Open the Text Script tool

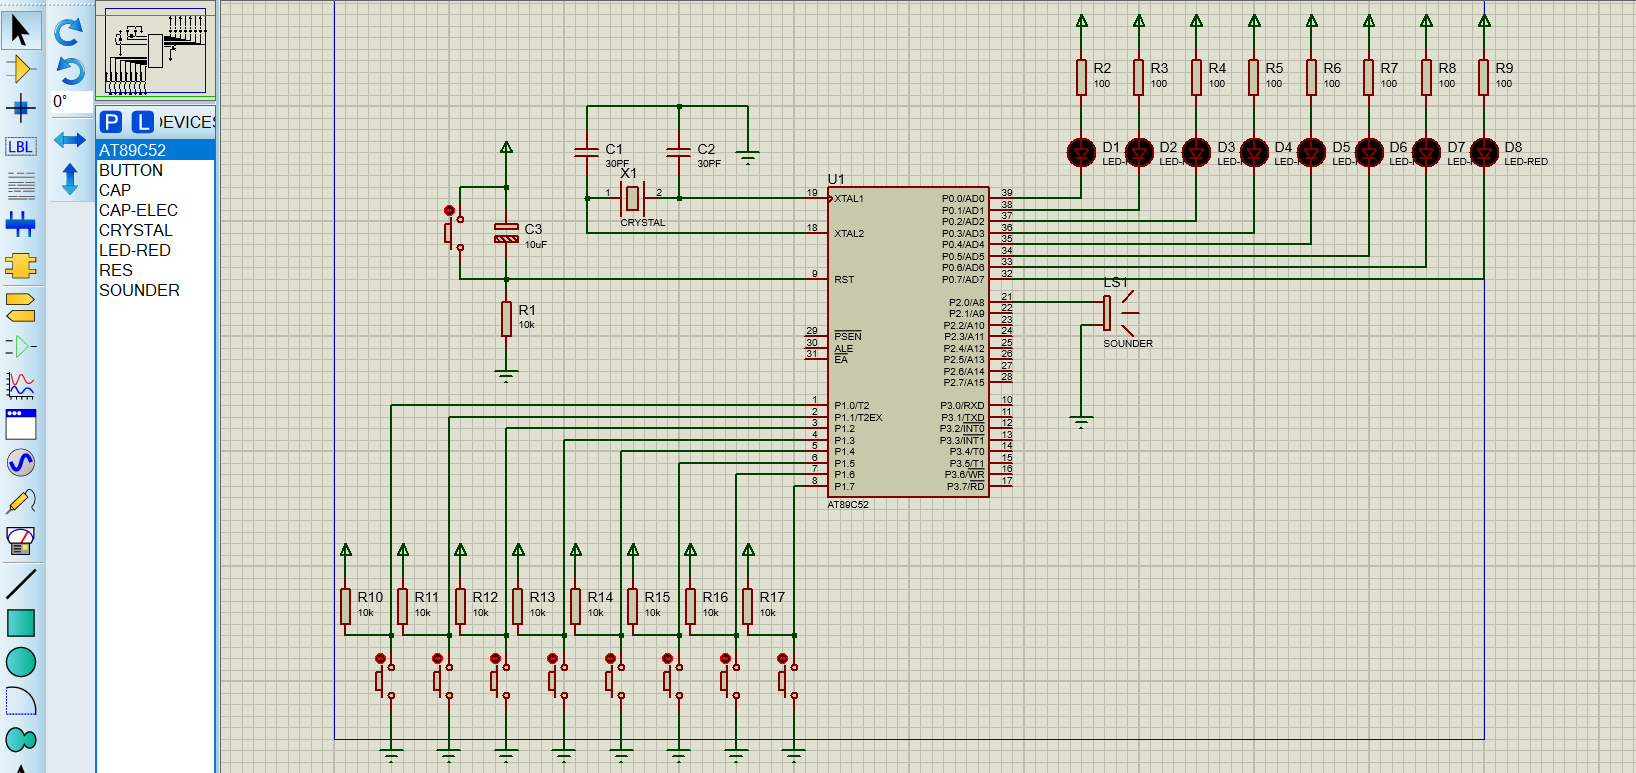click(x=21, y=185)
